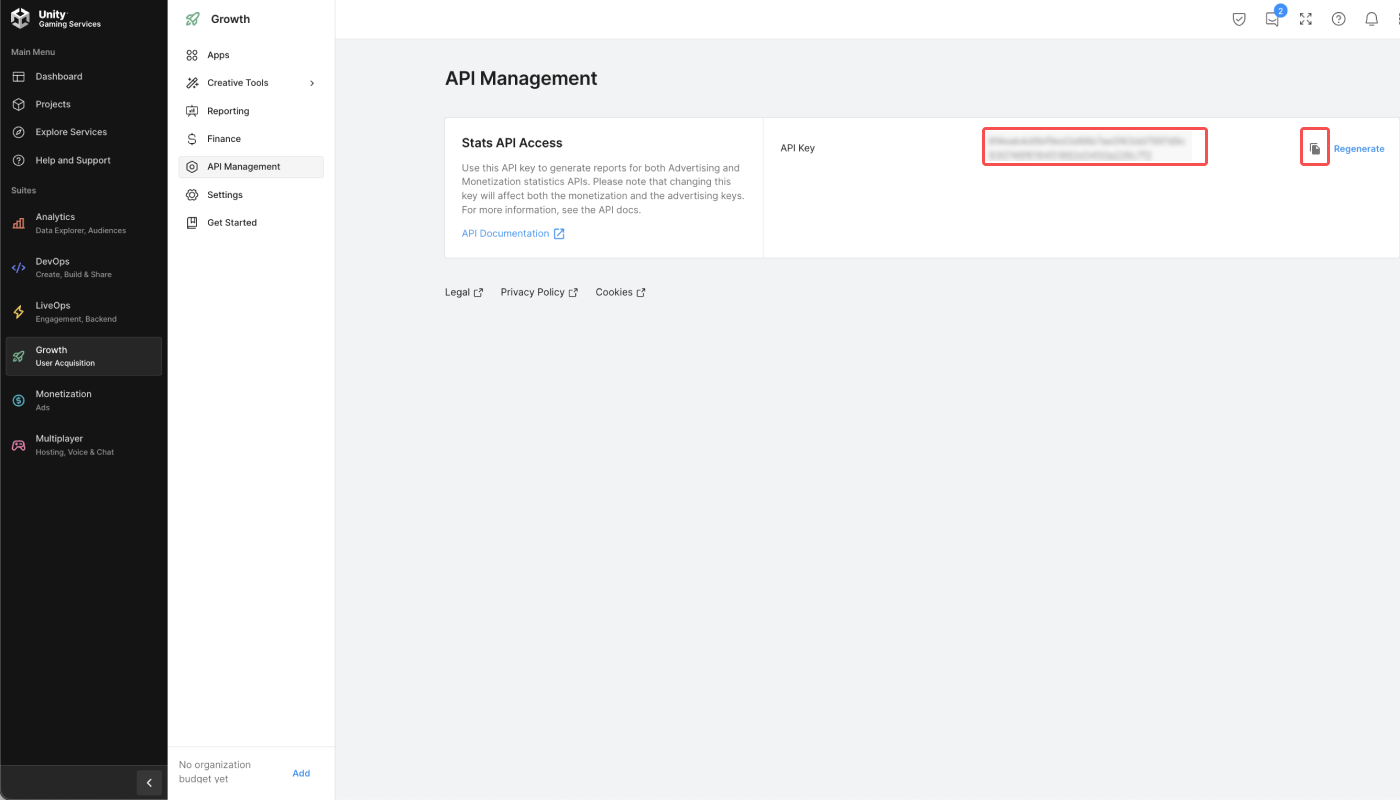Click the Finance dollar icon
1400x800 pixels.
click(191, 138)
